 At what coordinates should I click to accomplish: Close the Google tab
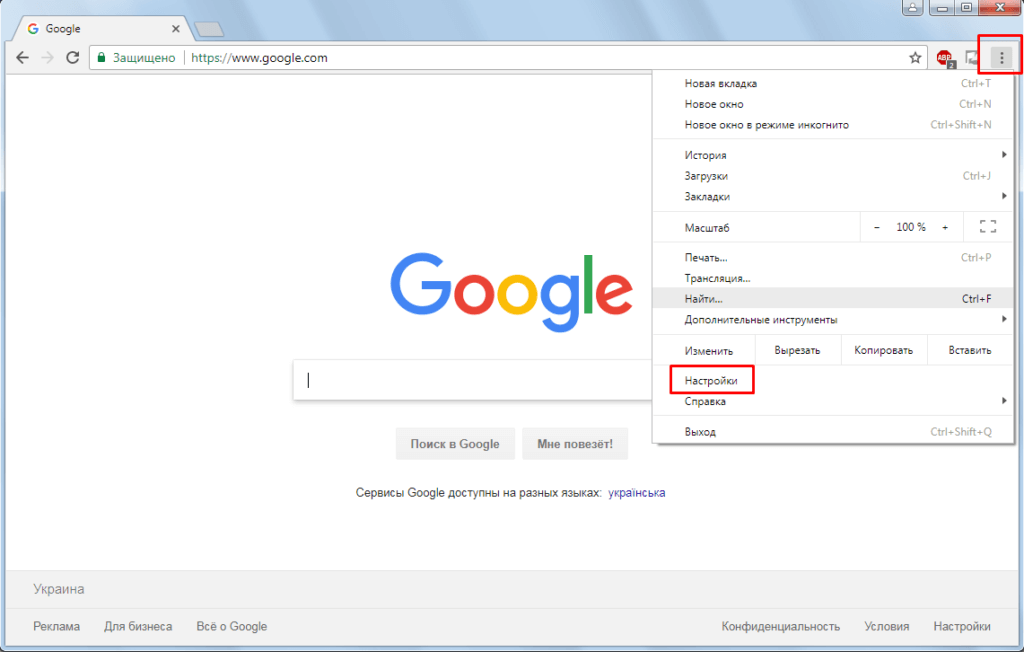click(176, 29)
